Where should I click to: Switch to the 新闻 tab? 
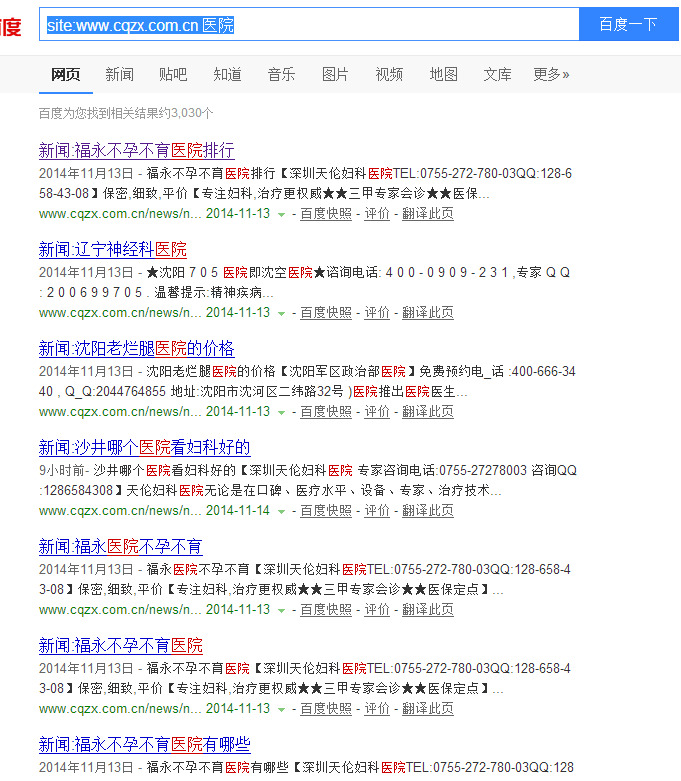120,75
